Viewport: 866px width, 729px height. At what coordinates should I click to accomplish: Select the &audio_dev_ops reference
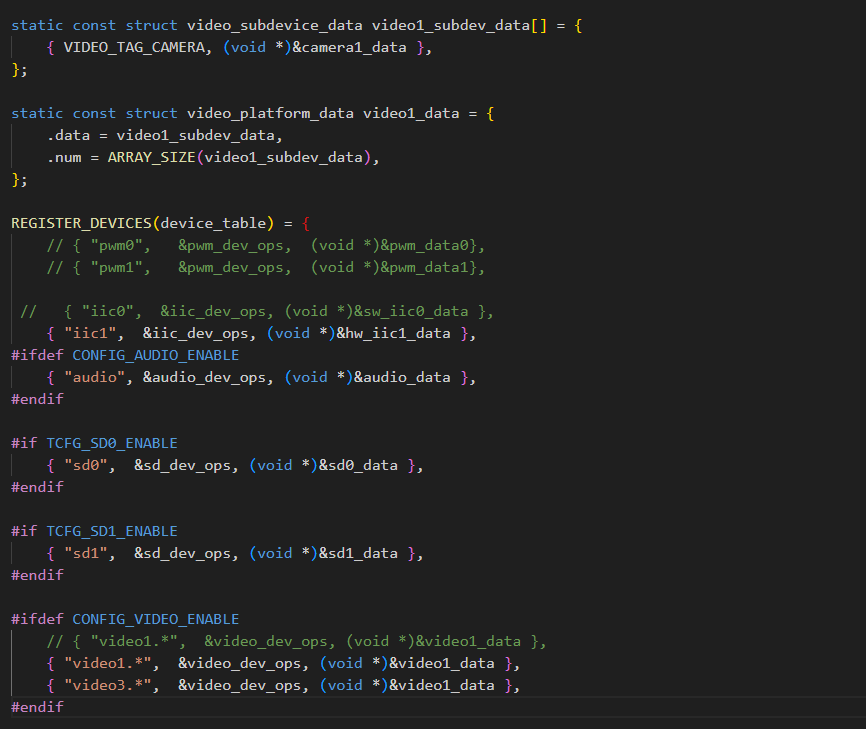[x=204, y=378]
